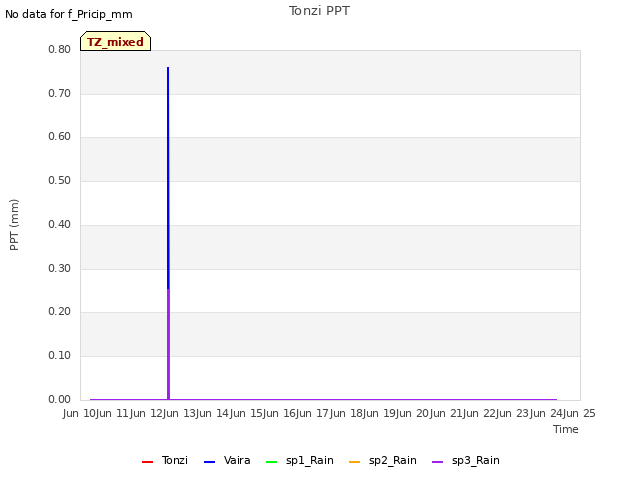
Task: Click the orange sp2_Rain legend color marker
Action: (355, 462)
